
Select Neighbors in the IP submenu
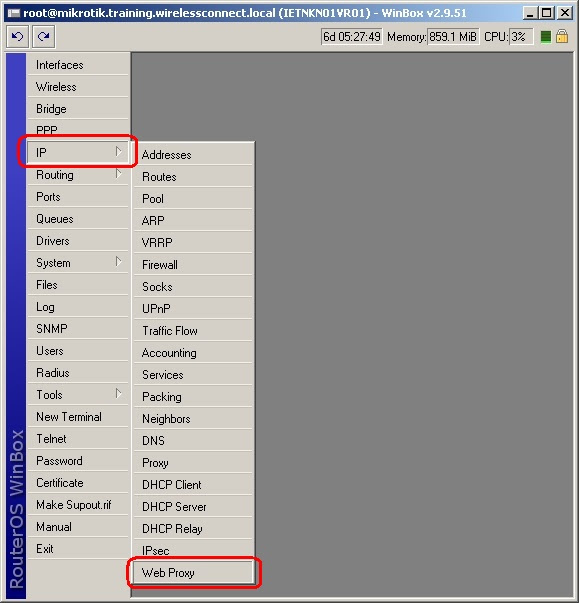[x=193, y=418]
